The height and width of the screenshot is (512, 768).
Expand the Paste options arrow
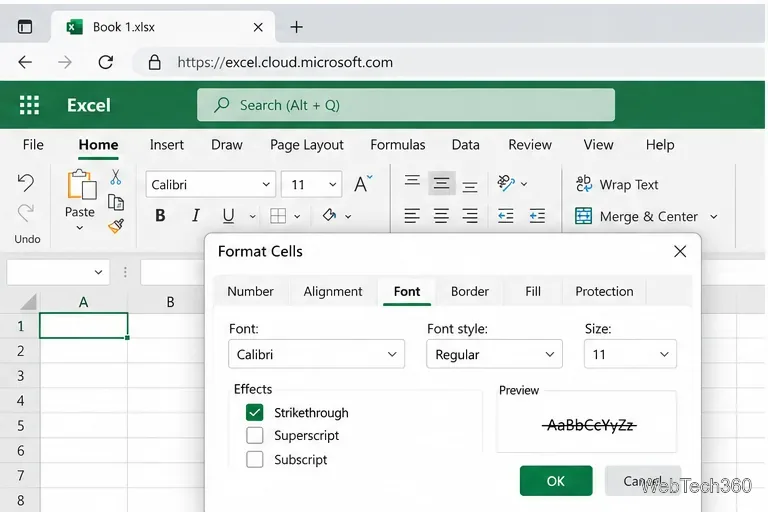[79, 228]
